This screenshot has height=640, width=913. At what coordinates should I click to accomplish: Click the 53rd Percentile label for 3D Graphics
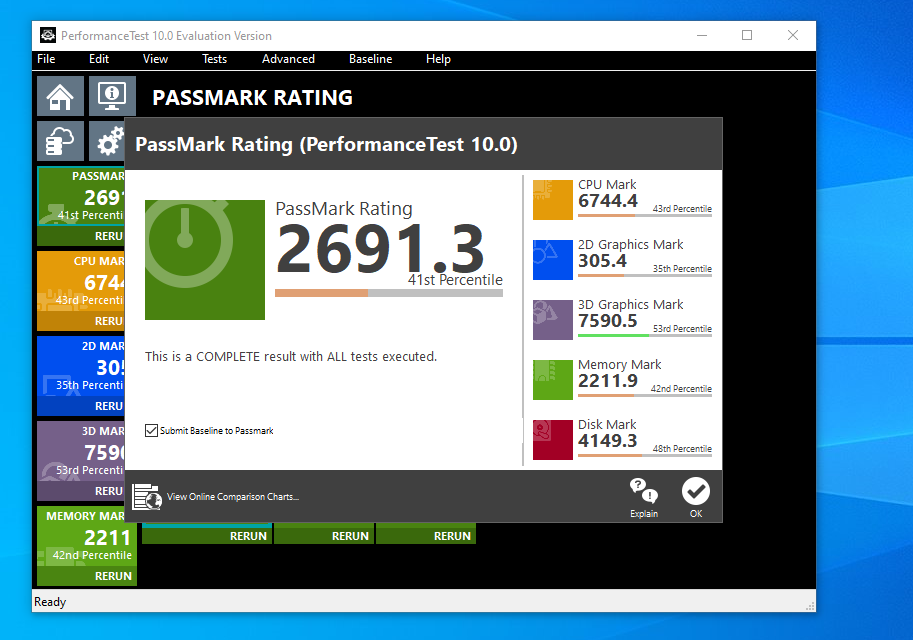pos(682,328)
